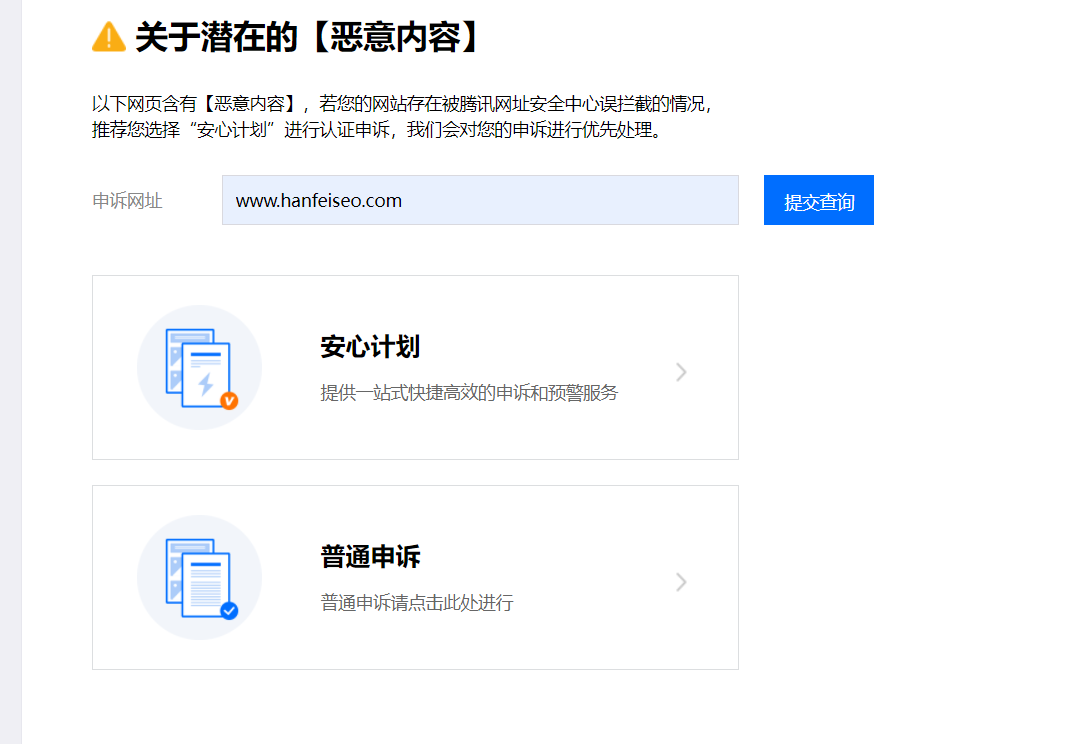
Task: Click the heading 关于潜在的【恶意内容】
Action: click(x=306, y=37)
